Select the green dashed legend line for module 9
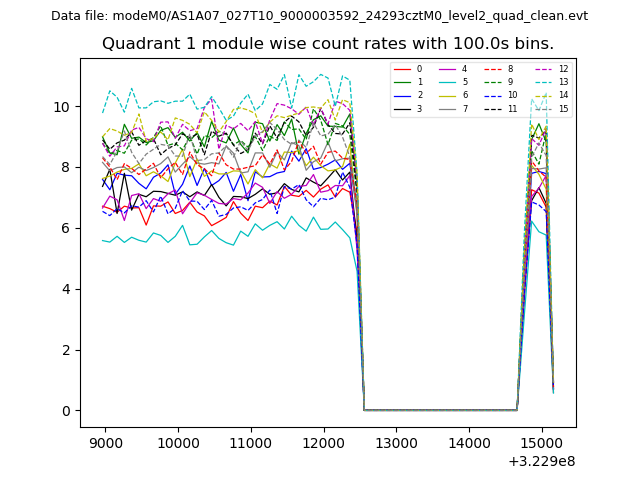The image size is (640, 480). point(492,82)
